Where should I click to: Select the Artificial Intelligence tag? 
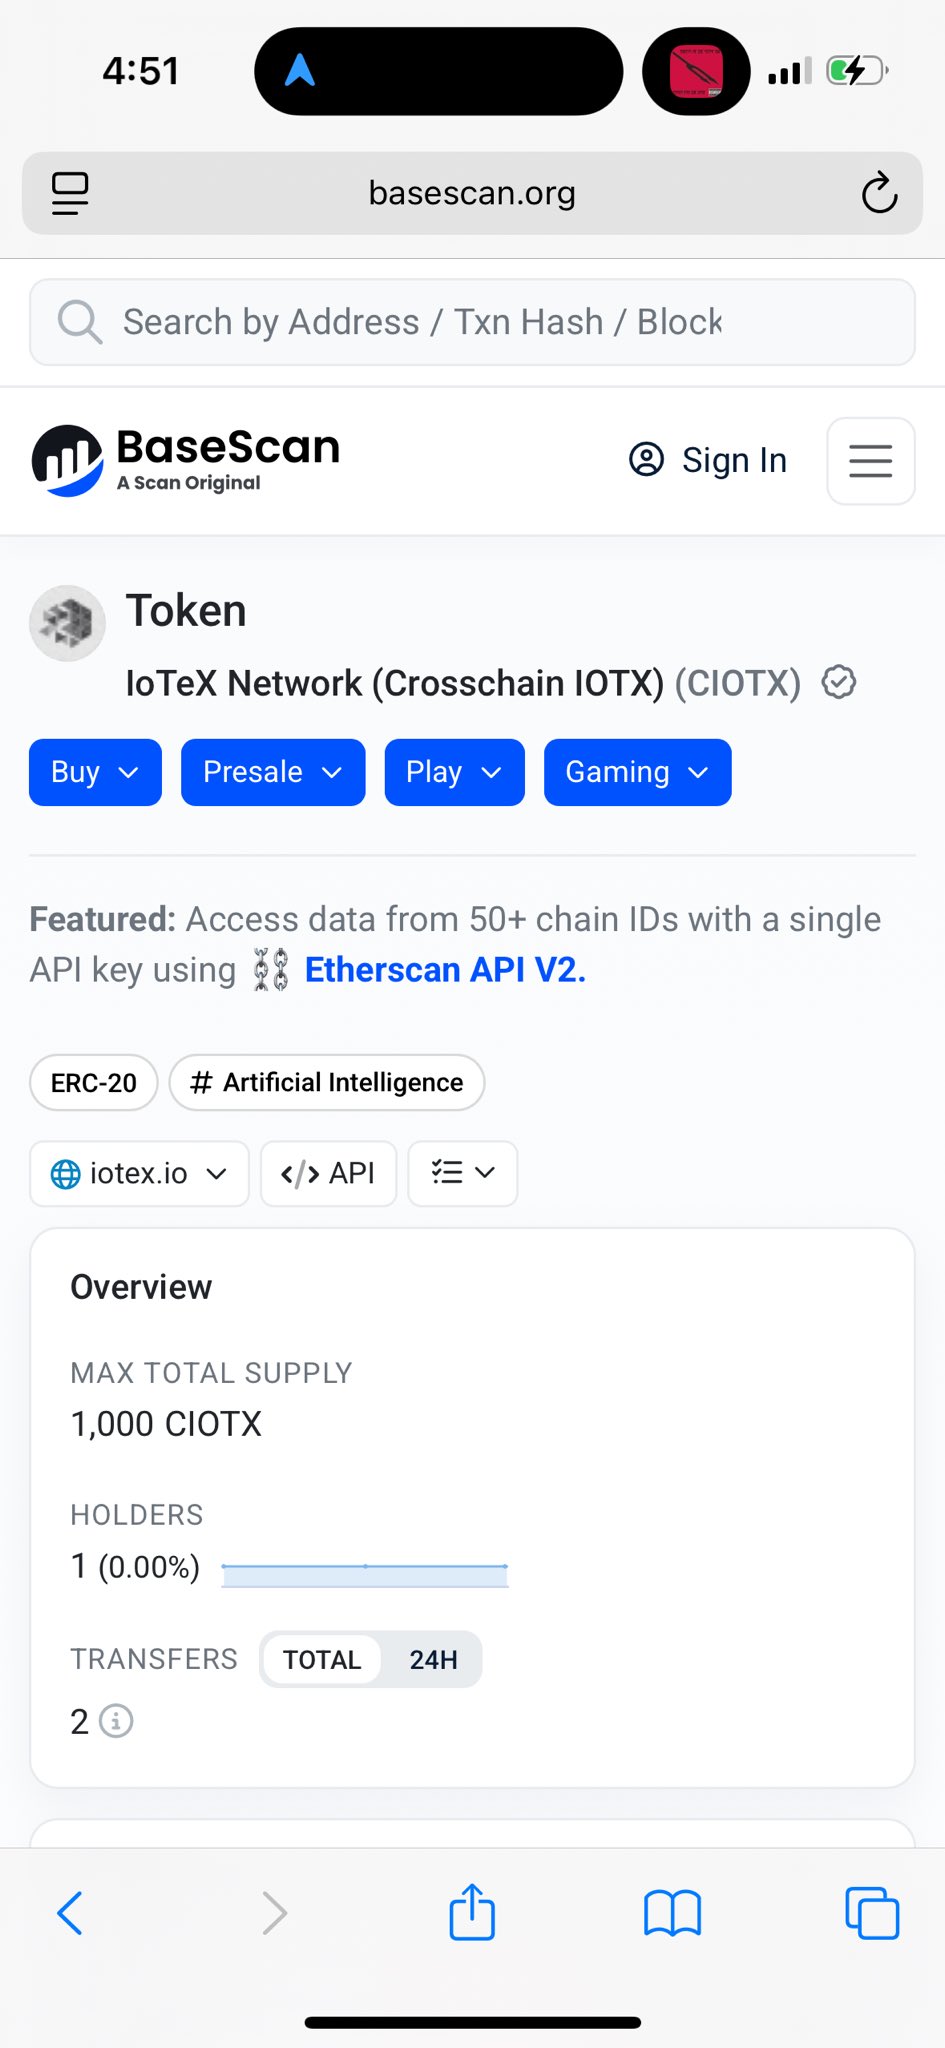click(x=327, y=1083)
